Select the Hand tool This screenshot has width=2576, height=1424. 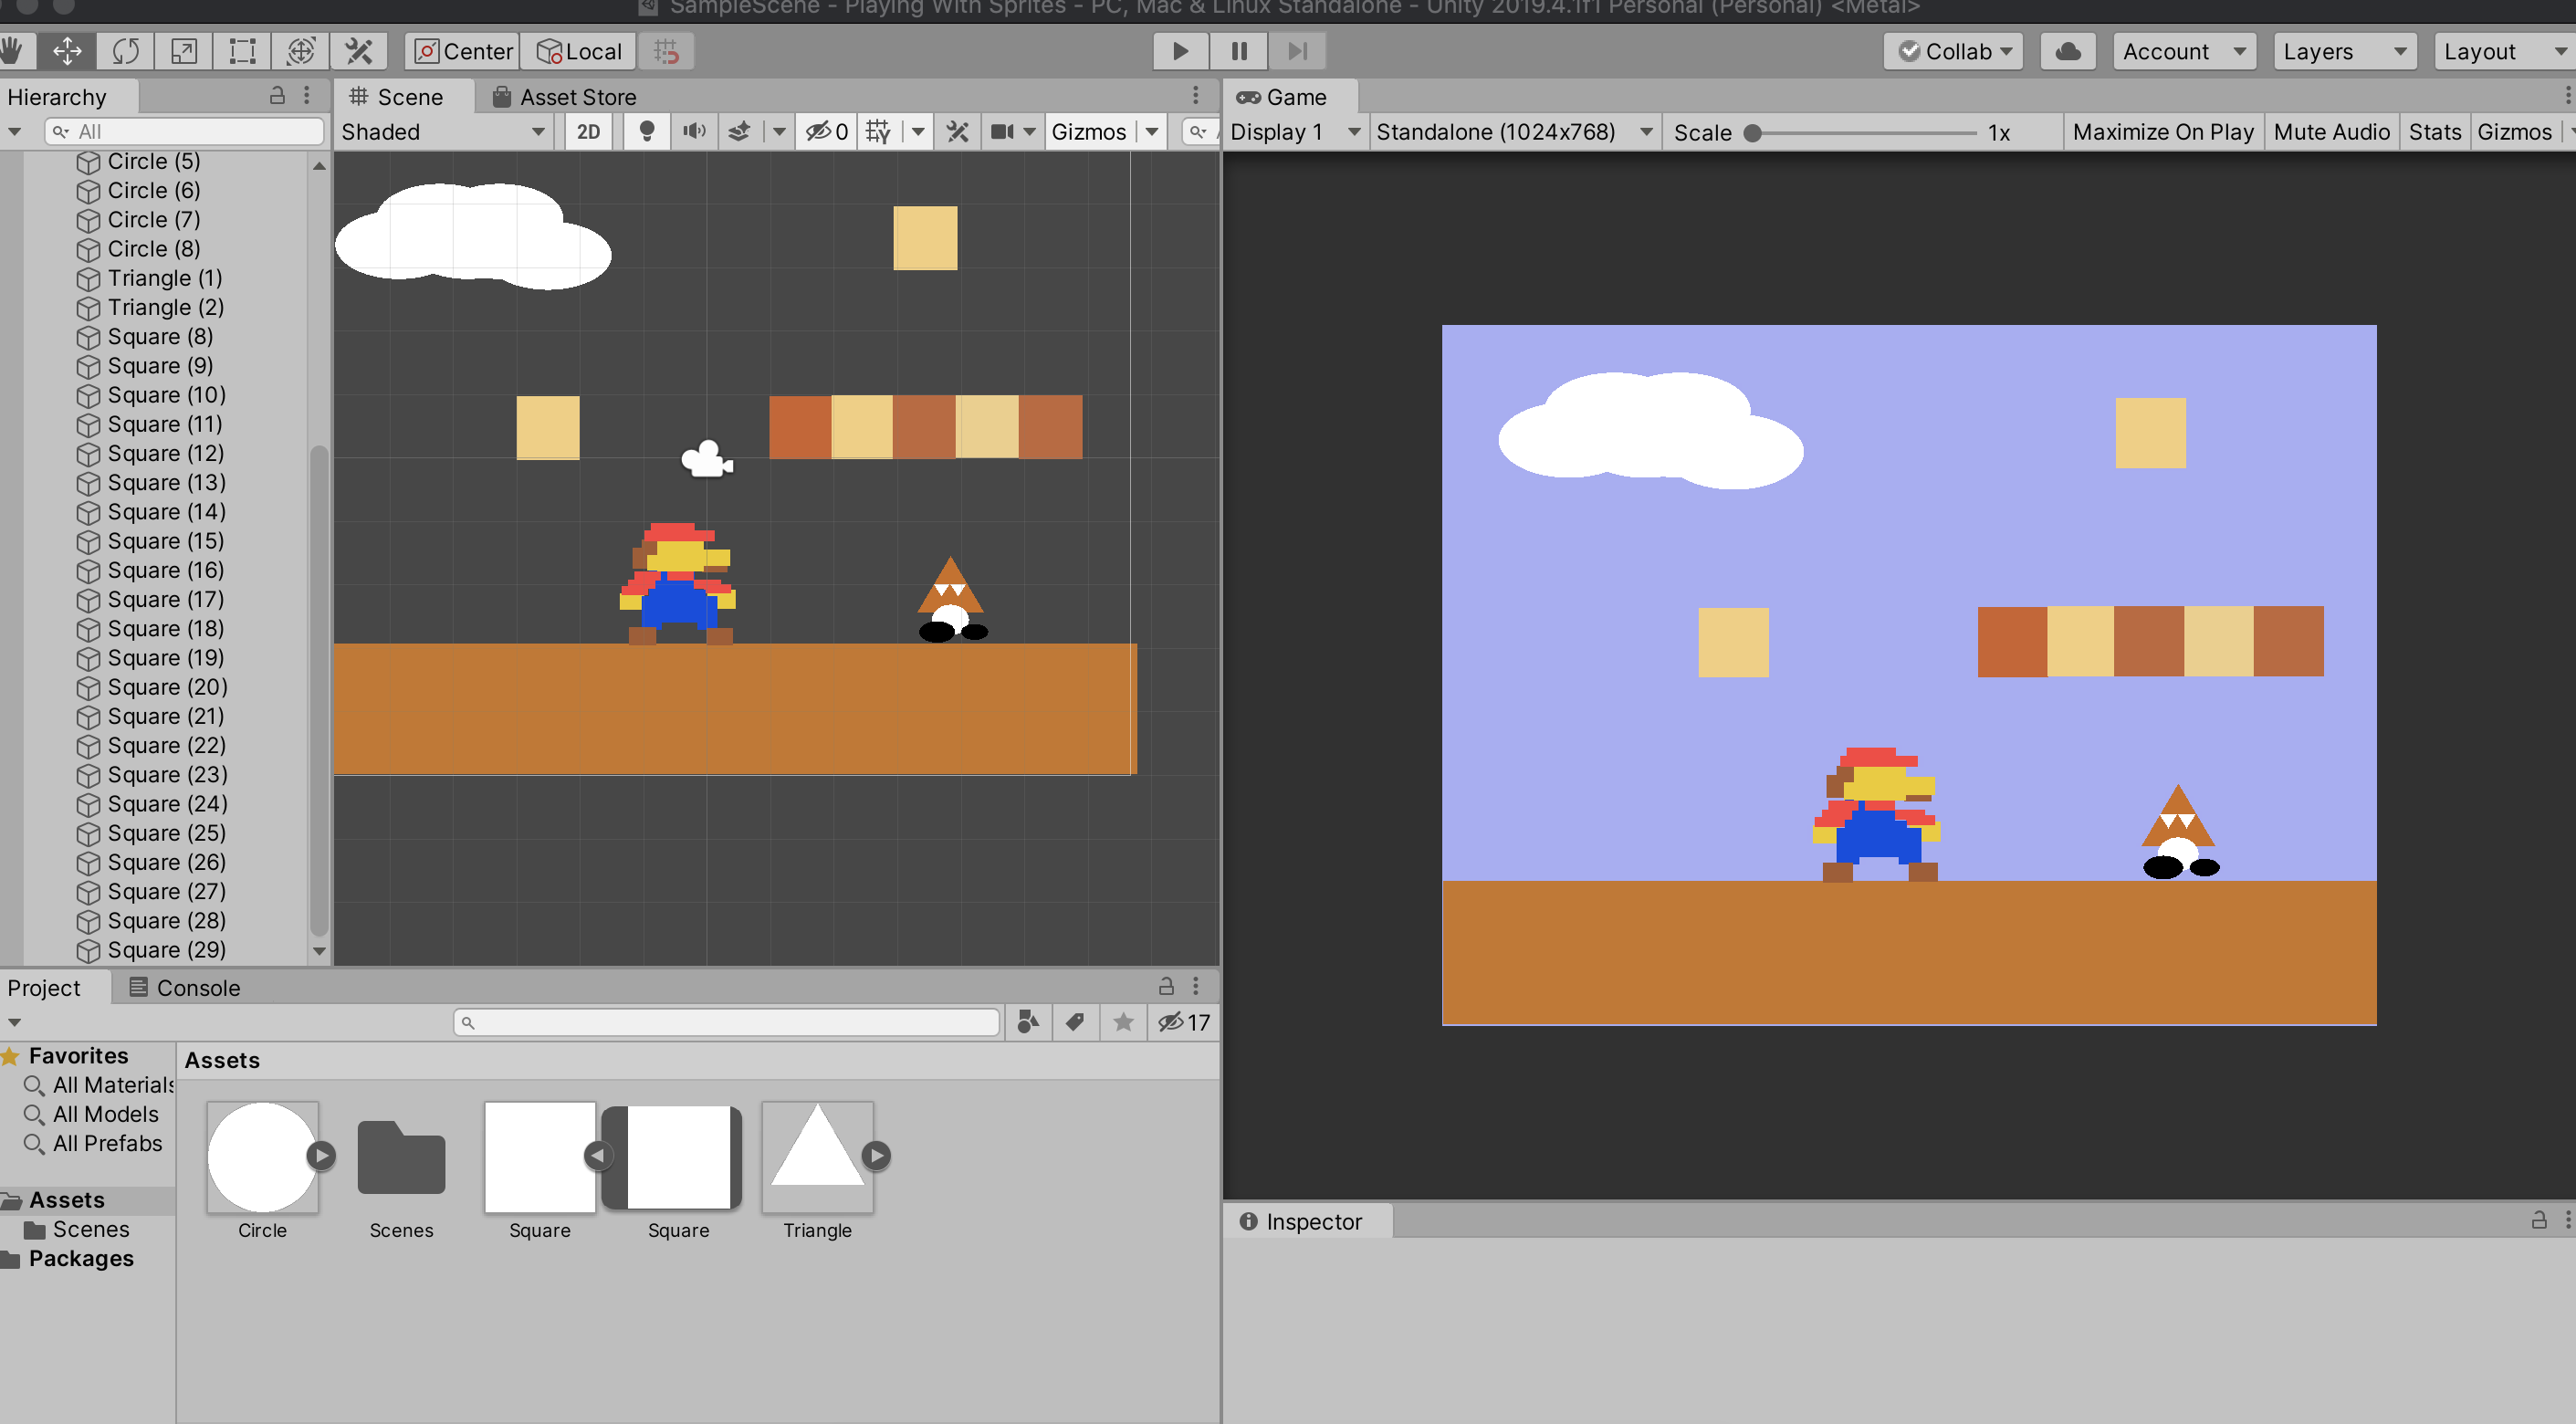[x=12, y=51]
